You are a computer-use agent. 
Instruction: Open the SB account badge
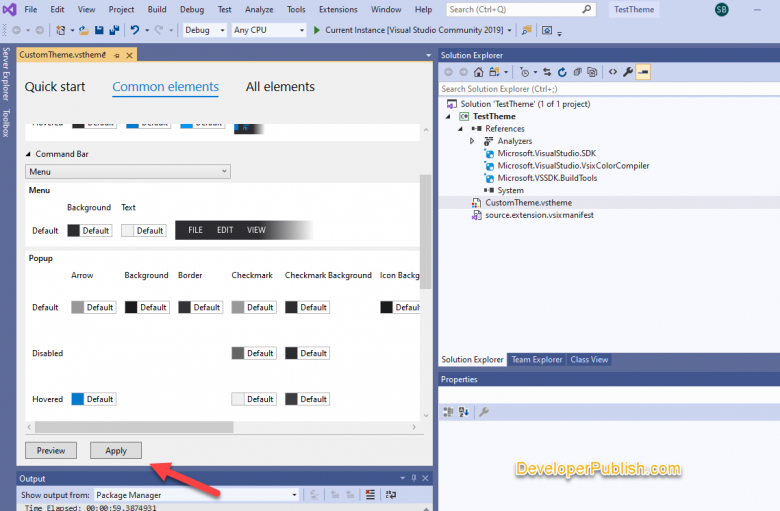[x=721, y=9]
